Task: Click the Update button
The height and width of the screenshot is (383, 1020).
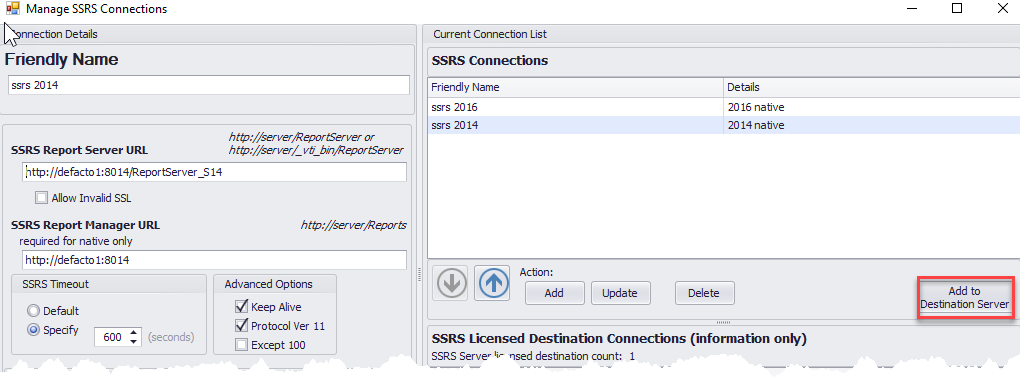Action: click(620, 293)
